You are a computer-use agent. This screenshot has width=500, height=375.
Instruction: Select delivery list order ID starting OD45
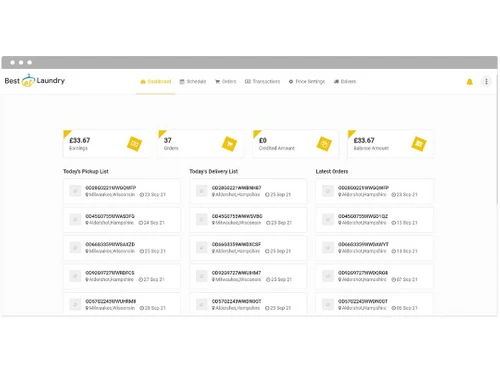pyautogui.click(x=237, y=216)
